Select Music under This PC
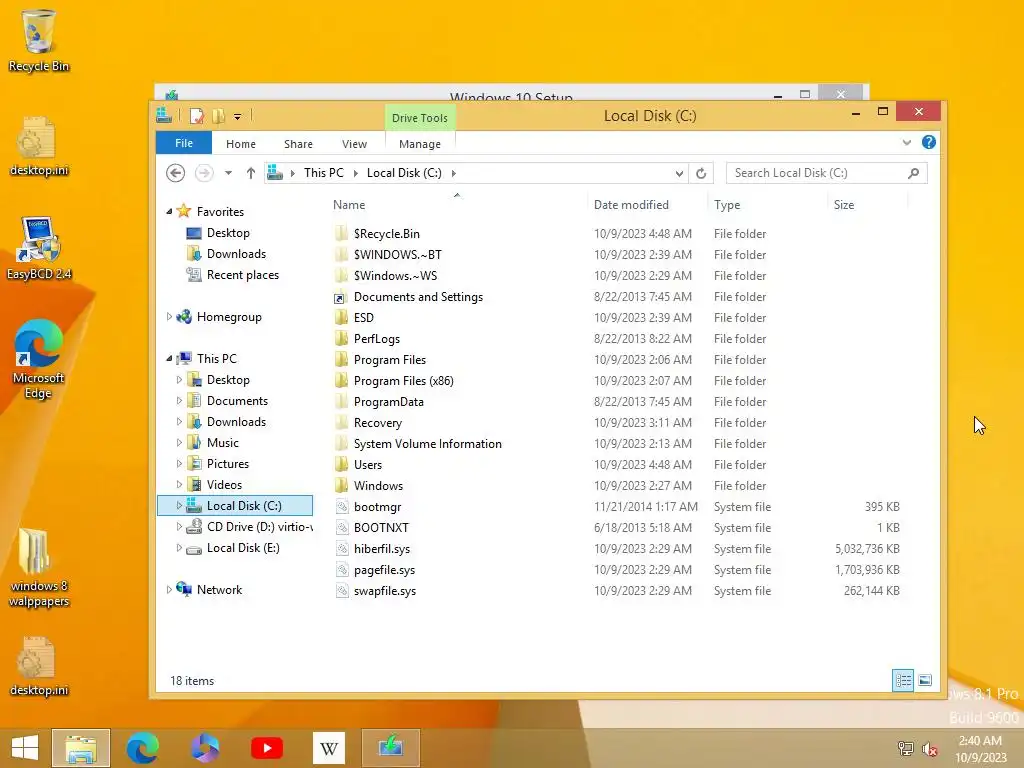1024x768 pixels. coord(223,443)
